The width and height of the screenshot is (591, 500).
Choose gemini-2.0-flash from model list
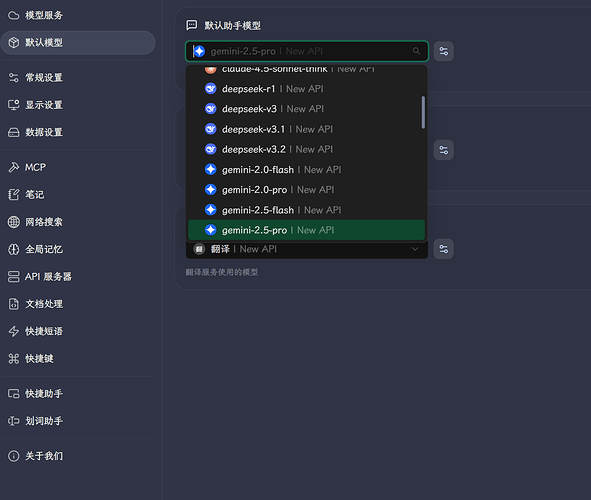point(306,170)
